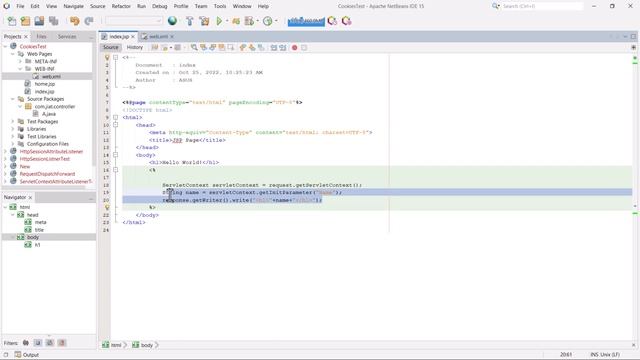
Task: Expand the Test Packages node
Action: click(13, 122)
